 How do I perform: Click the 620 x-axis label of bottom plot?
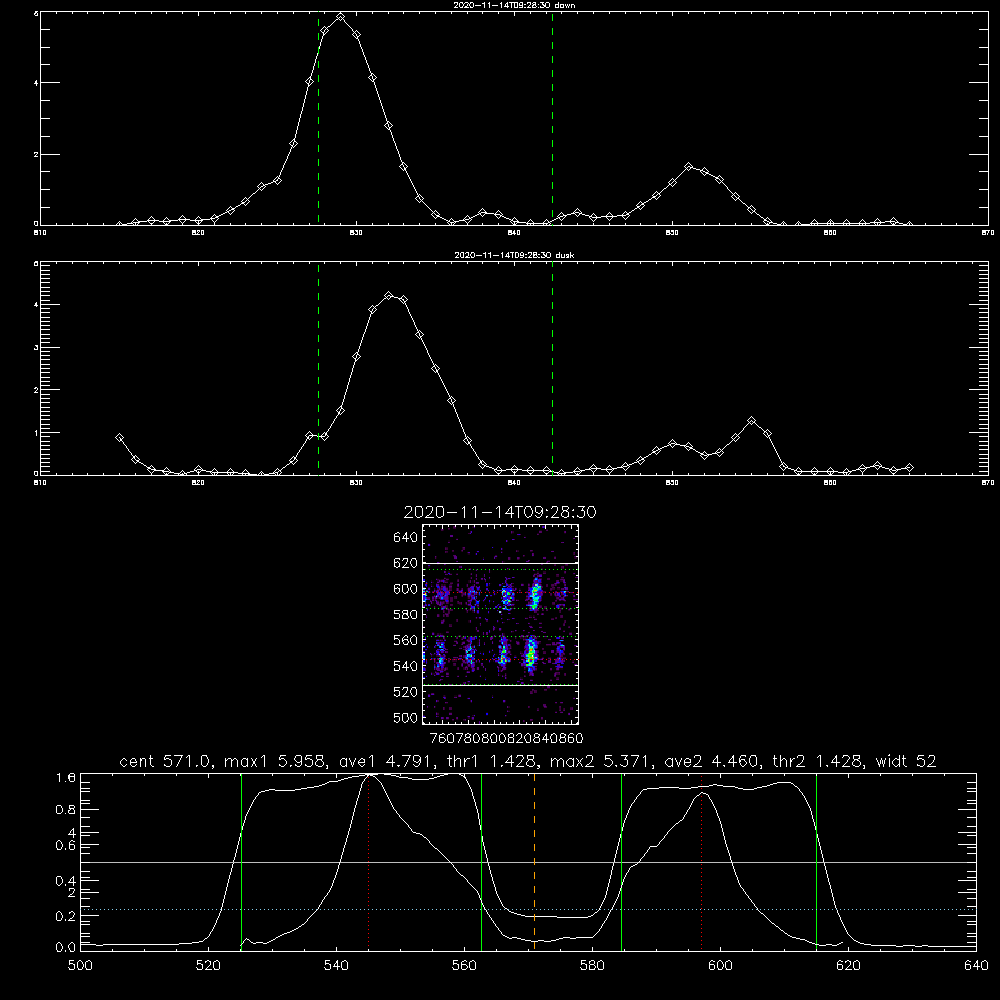click(848, 966)
